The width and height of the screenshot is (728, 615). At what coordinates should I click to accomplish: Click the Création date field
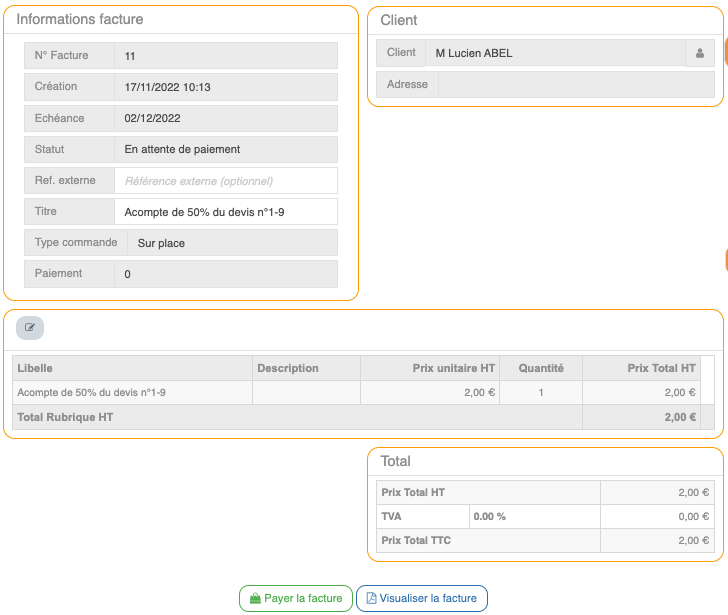tap(226, 87)
